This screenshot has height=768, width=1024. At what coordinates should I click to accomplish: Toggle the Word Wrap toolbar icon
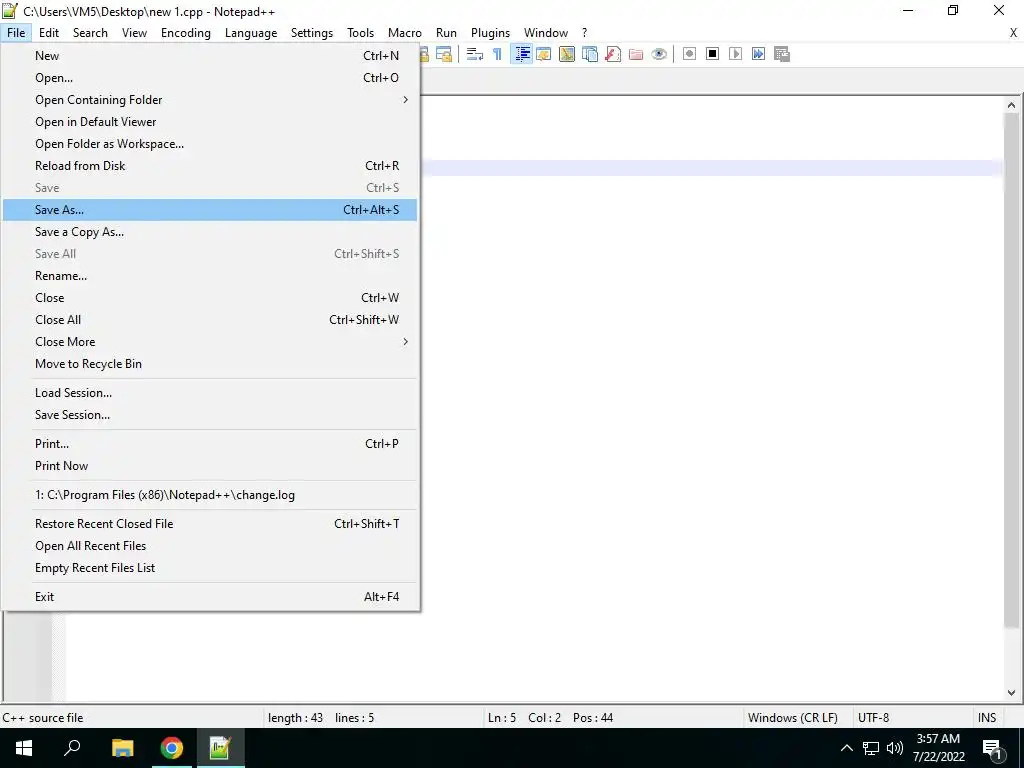pos(475,54)
